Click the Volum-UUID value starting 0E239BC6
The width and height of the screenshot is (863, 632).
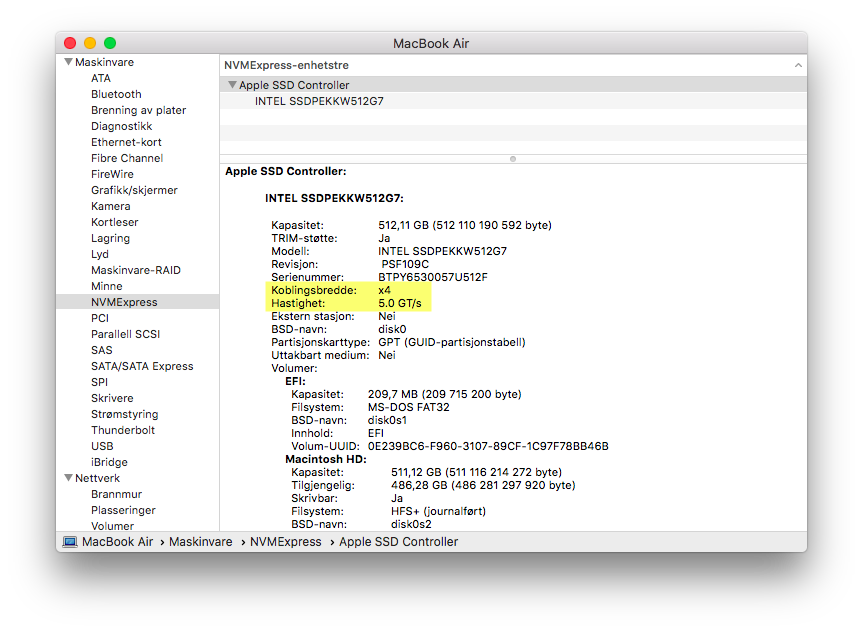pyautogui.click(x=488, y=446)
